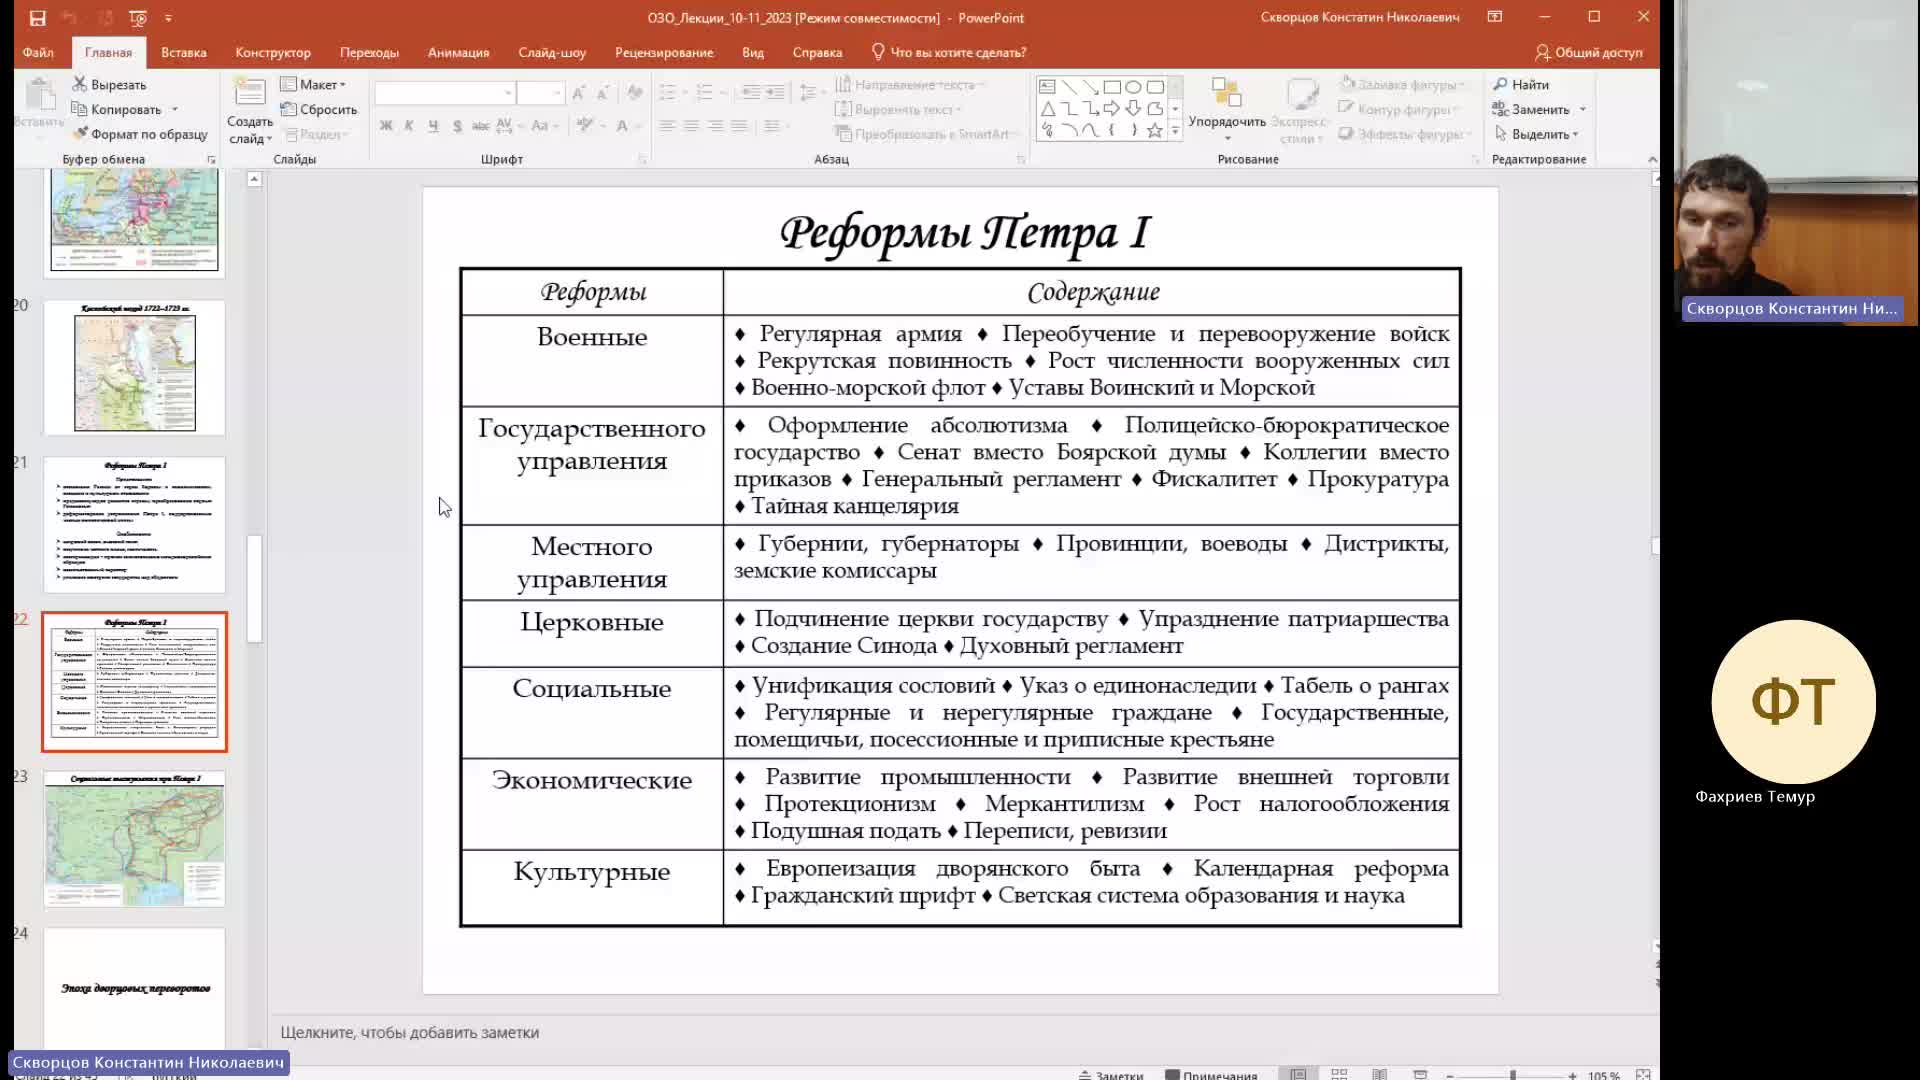Select slide 23 map thumbnail
The image size is (1920, 1080).
(134, 839)
